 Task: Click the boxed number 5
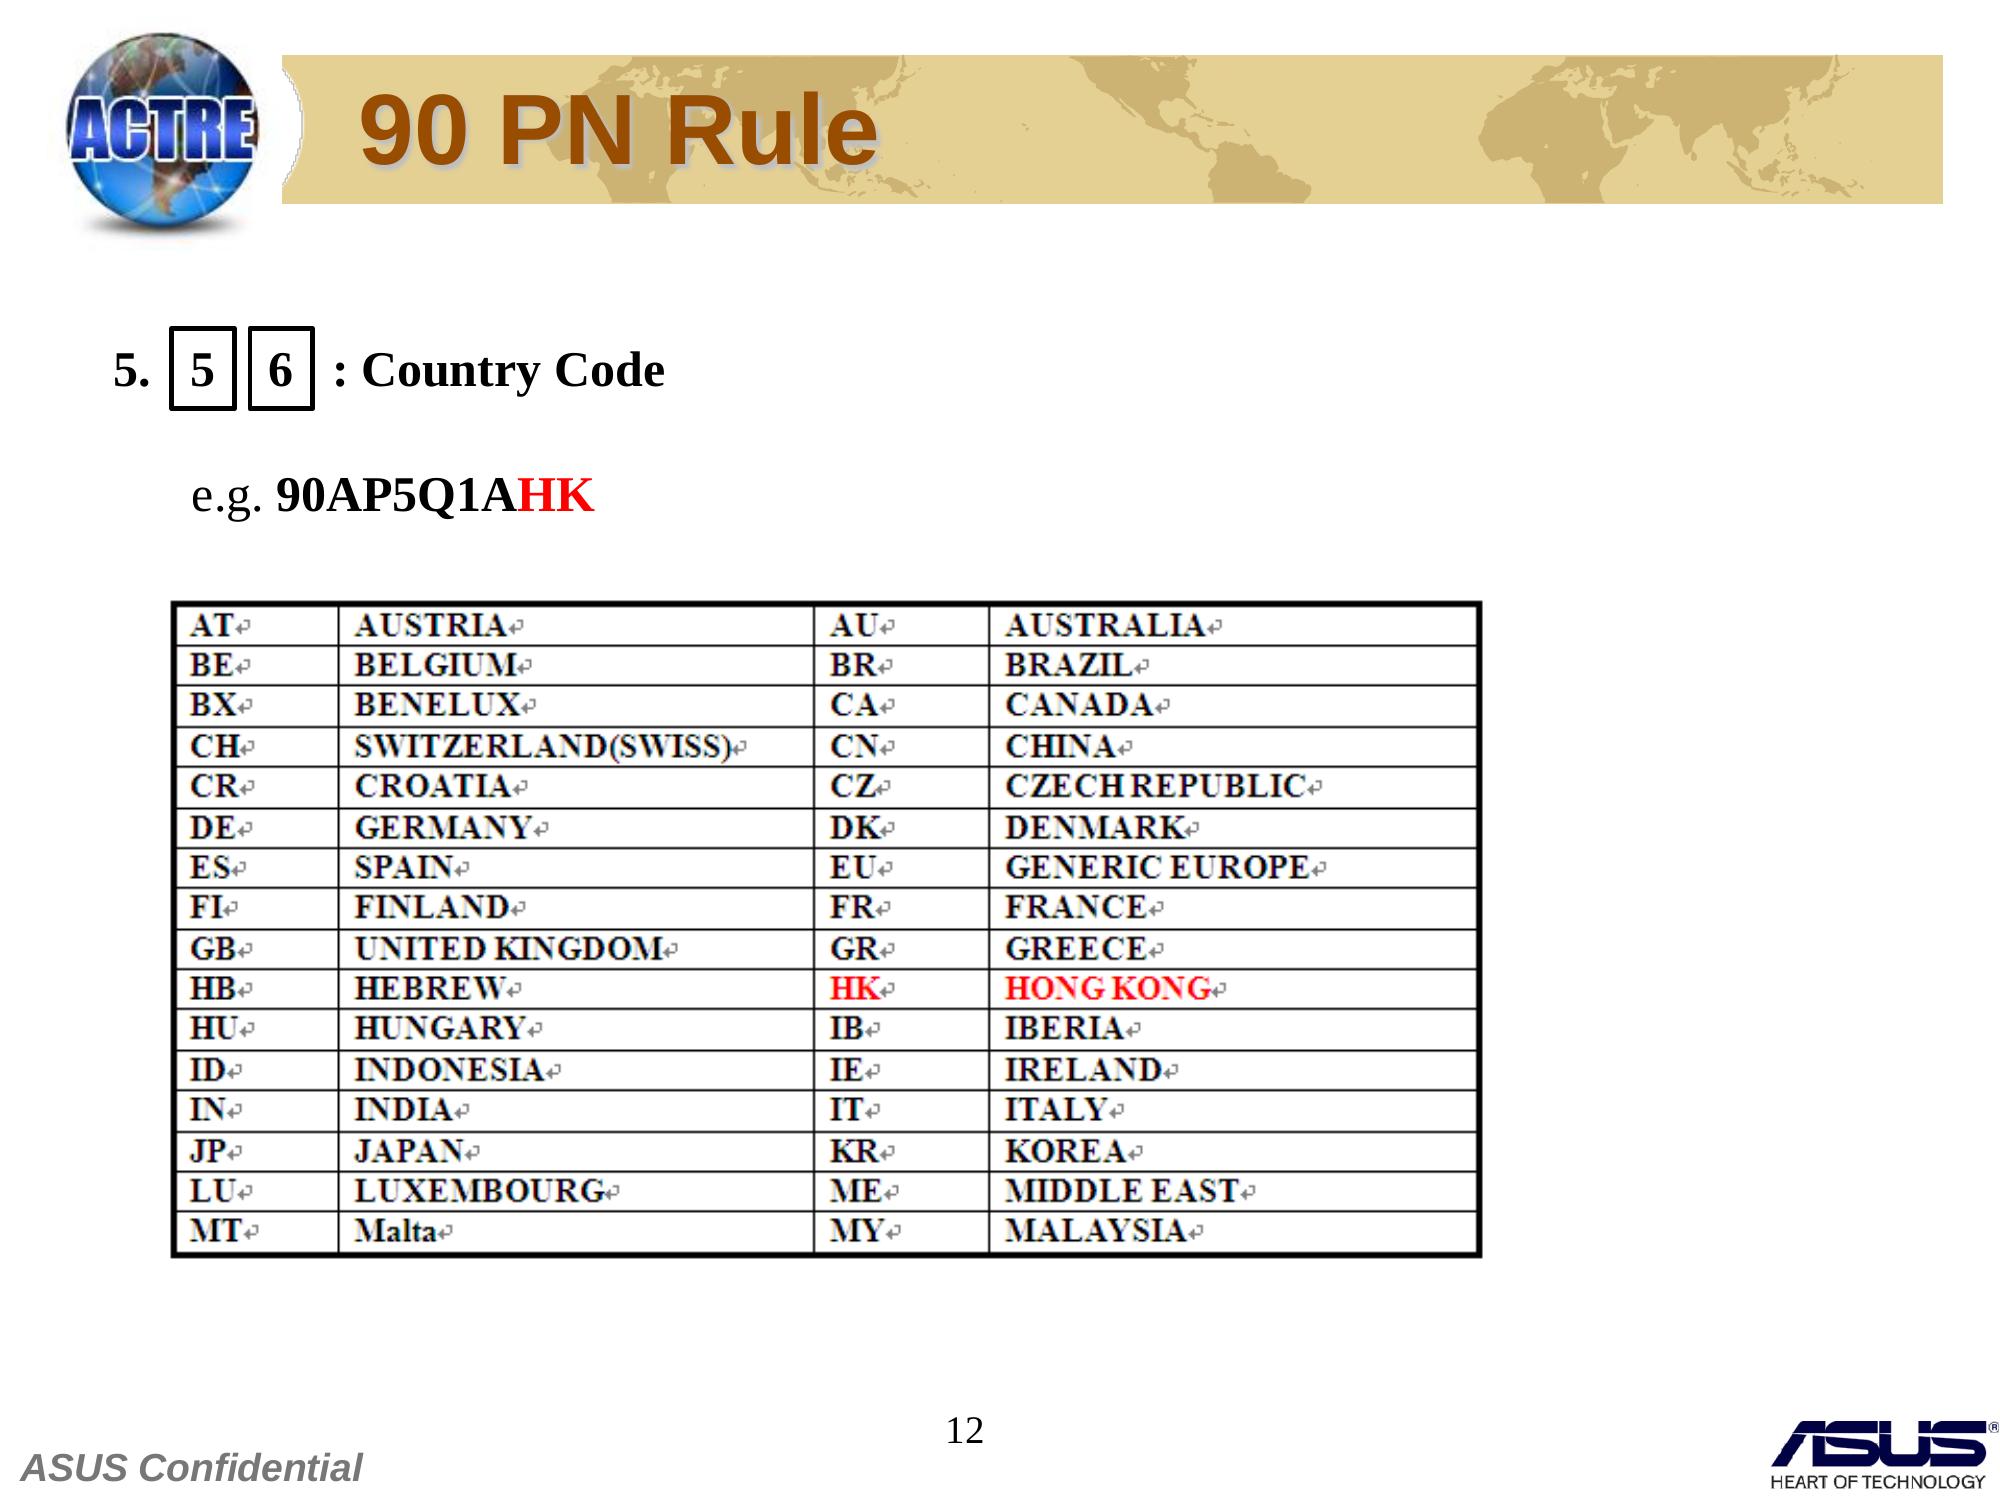[202, 369]
